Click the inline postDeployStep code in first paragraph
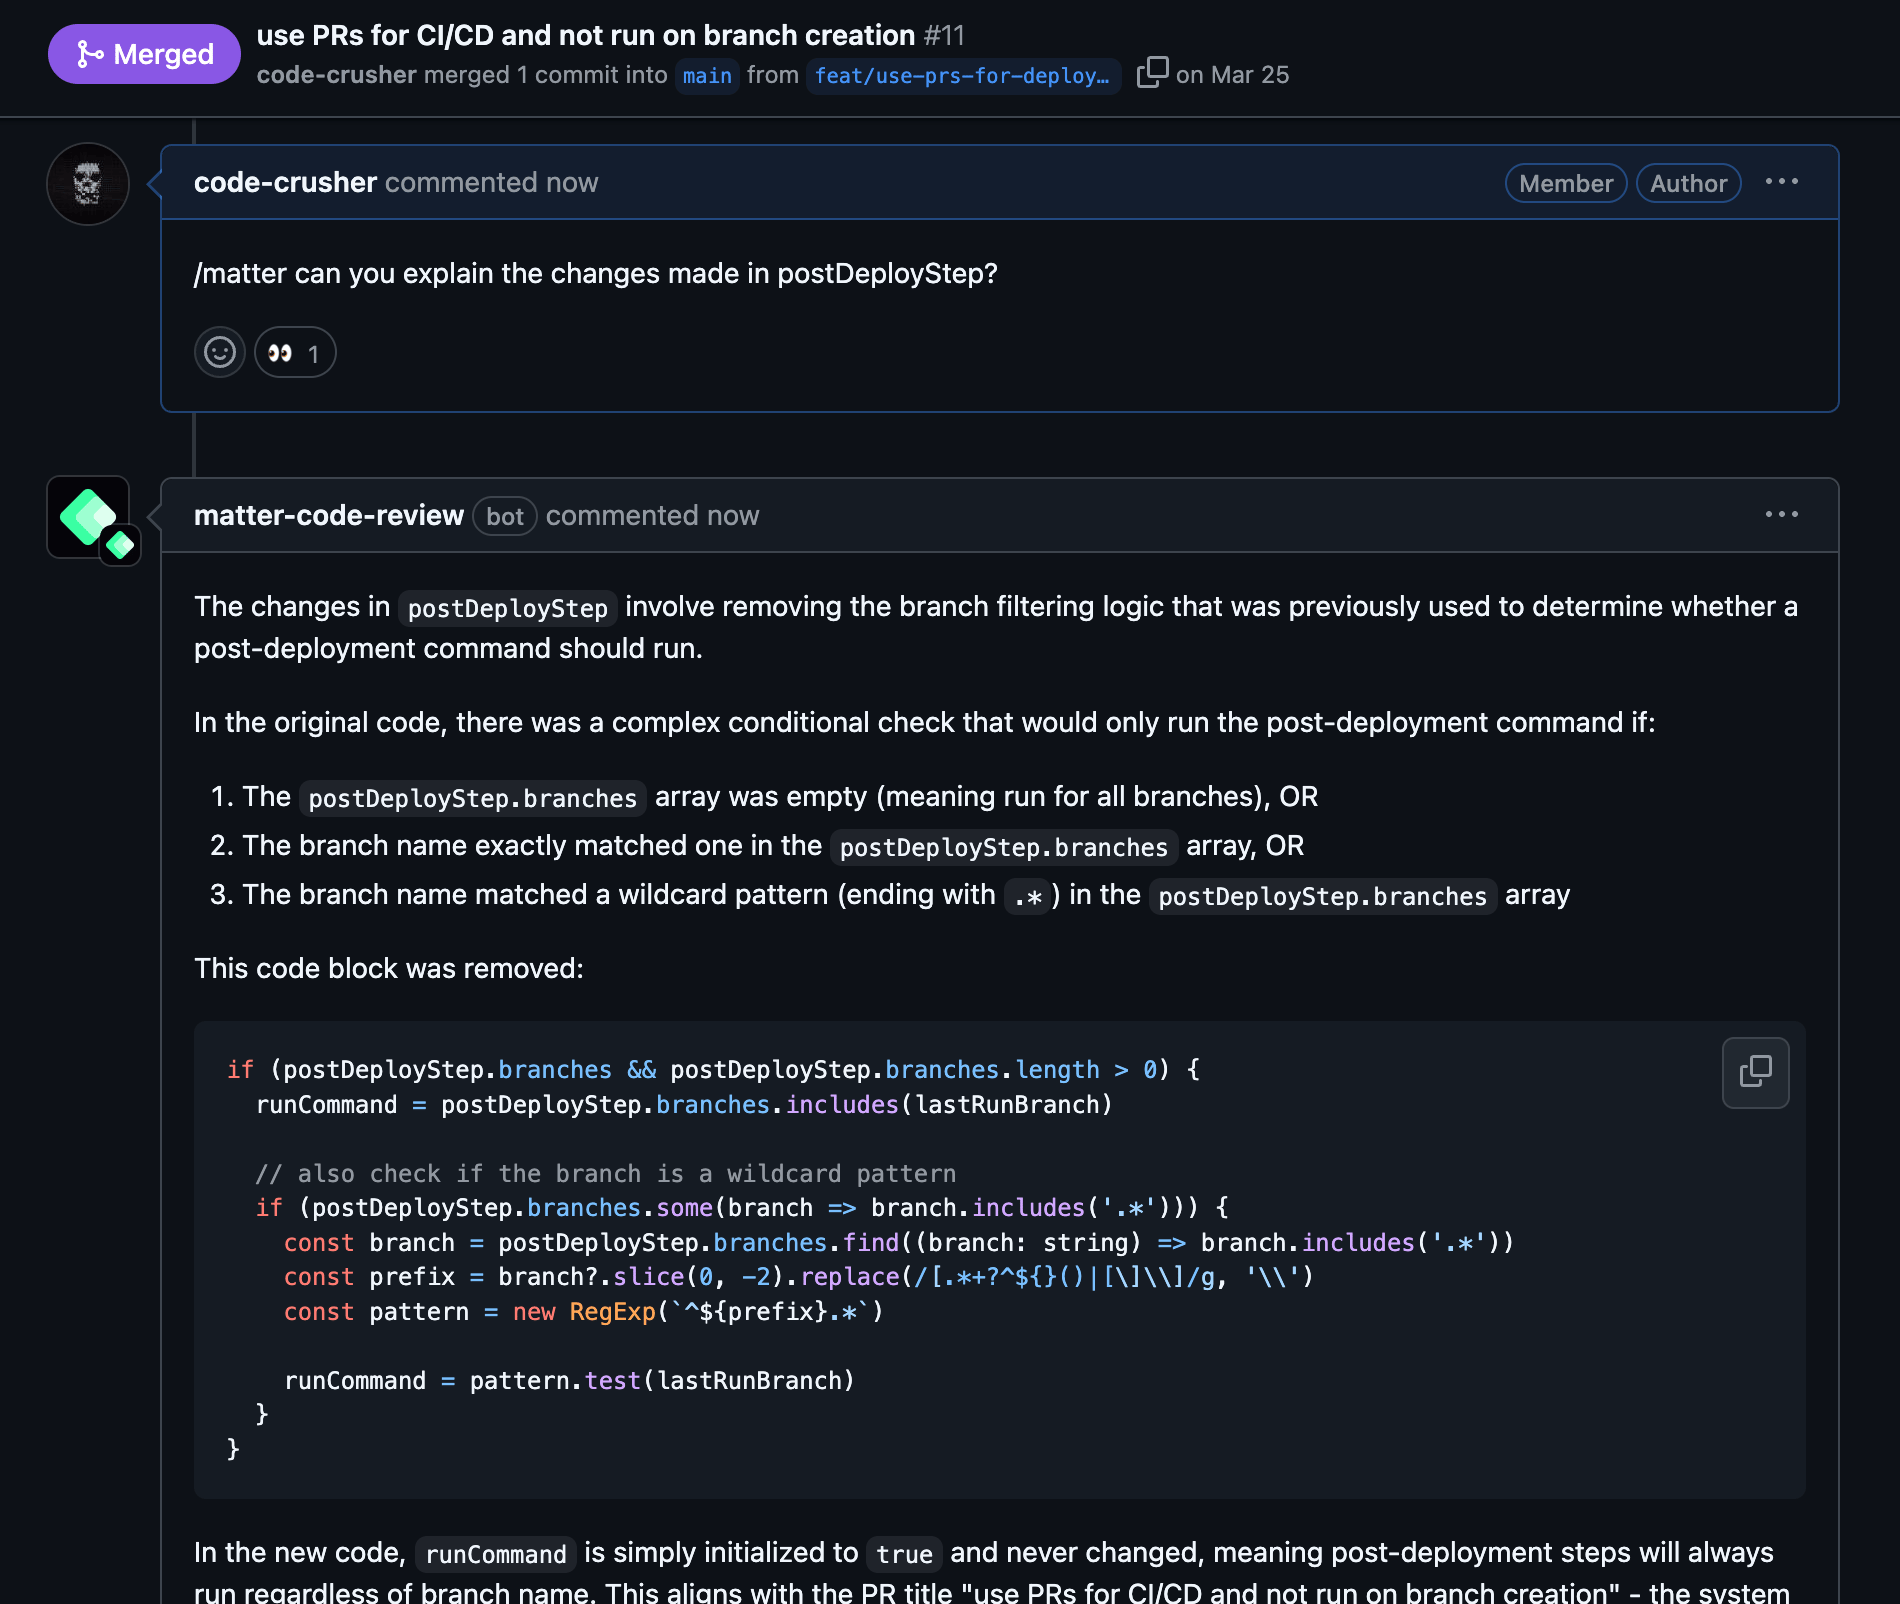 (508, 608)
